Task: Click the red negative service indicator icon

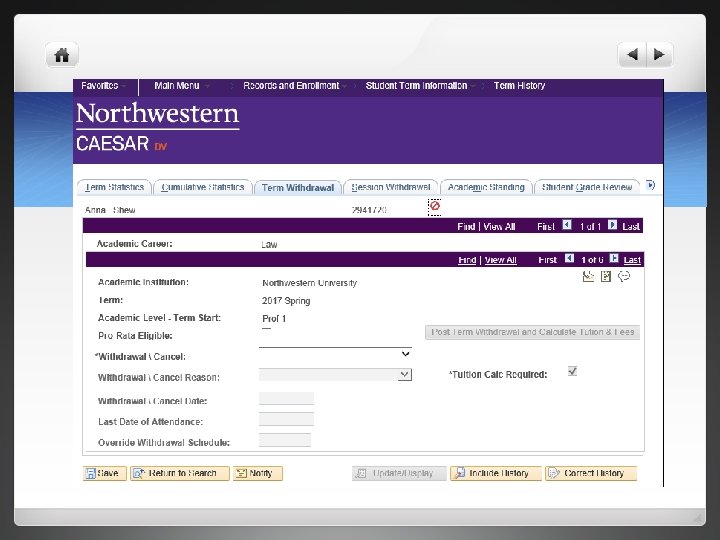Action: pyautogui.click(x=434, y=206)
